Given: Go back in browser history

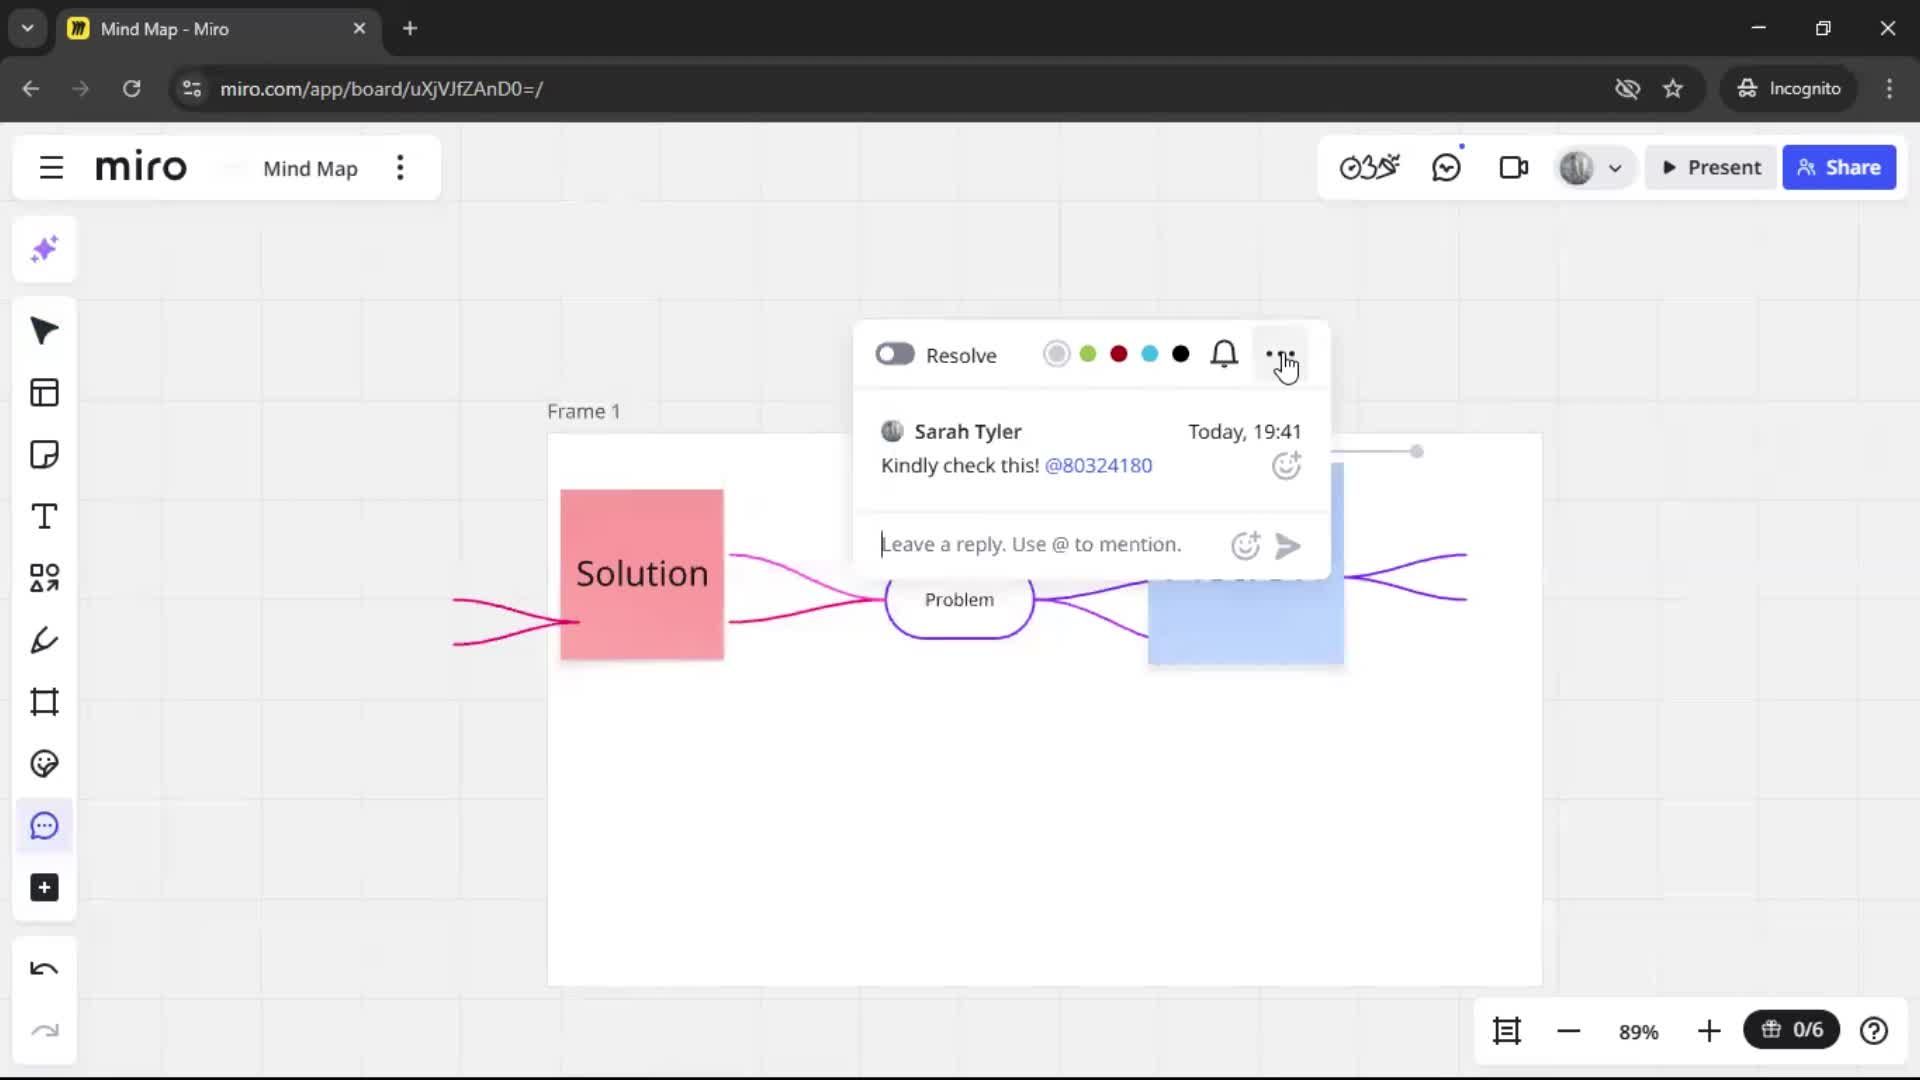Looking at the screenshot, I should [x=30, y=88].
